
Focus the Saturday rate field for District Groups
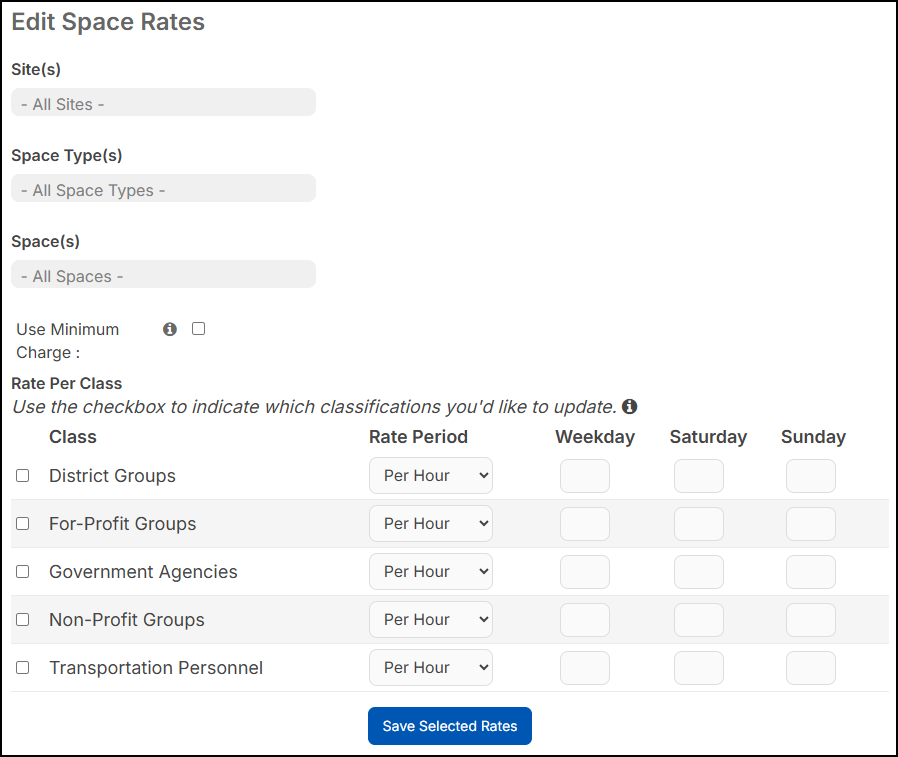pyautogui.click(x=699, y=476)
